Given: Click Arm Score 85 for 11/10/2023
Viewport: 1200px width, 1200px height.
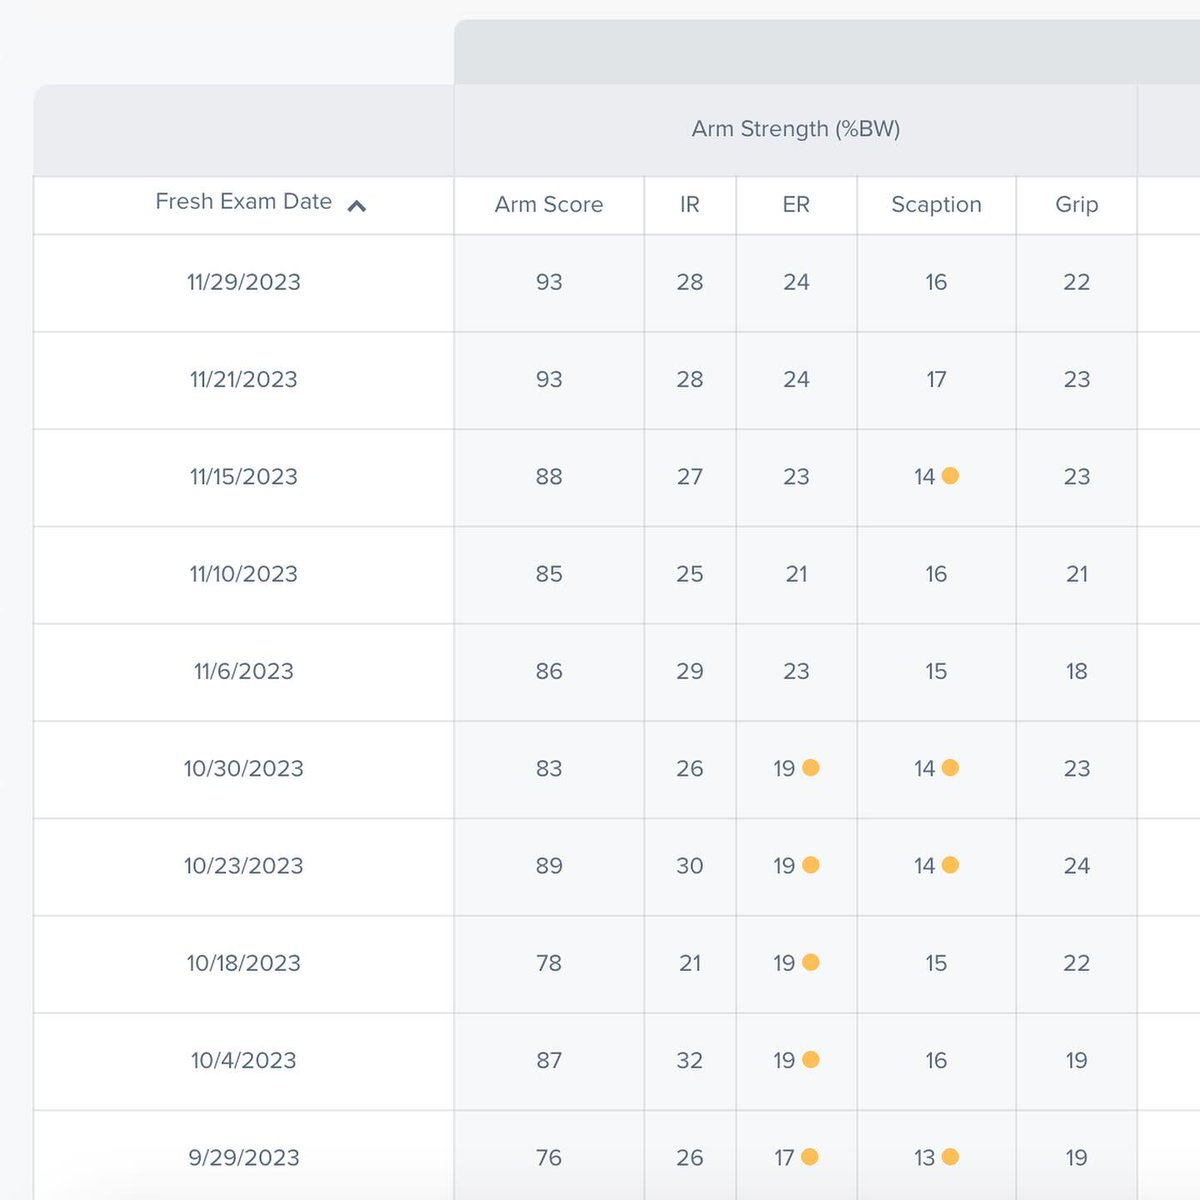Looking at the screenshot, I should pyautogui.click(x=549, y=575).
